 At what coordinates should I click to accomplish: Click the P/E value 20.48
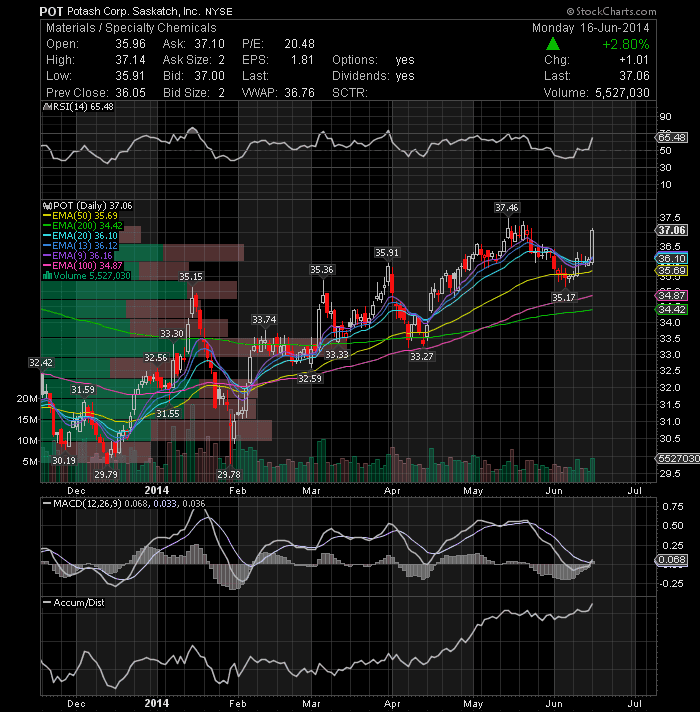[299, 44]
